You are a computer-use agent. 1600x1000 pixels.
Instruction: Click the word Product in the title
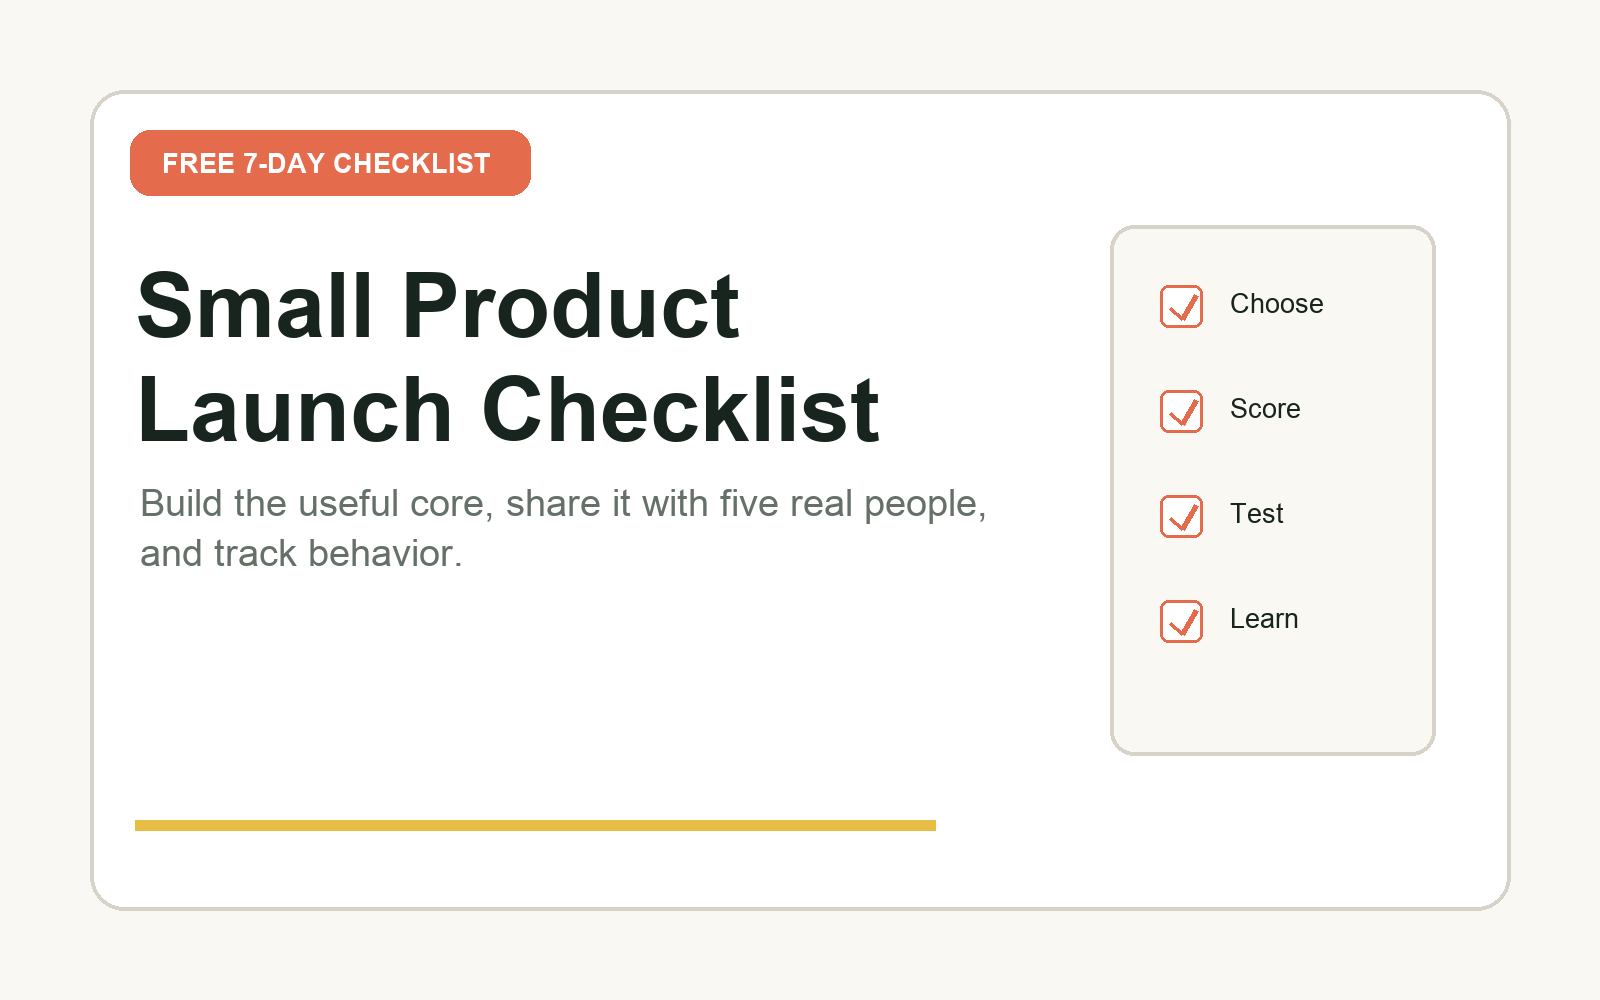click(570, 306)
